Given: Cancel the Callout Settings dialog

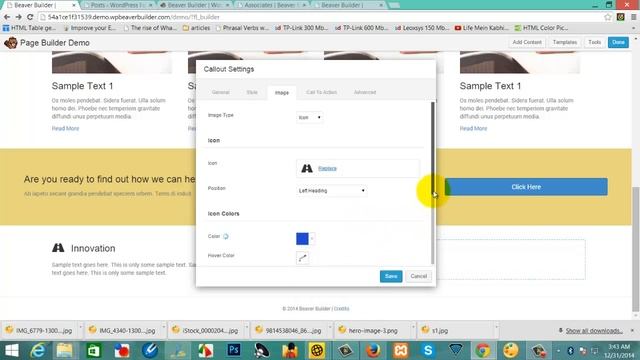Looking at the screenshot, I should [418, 276].
